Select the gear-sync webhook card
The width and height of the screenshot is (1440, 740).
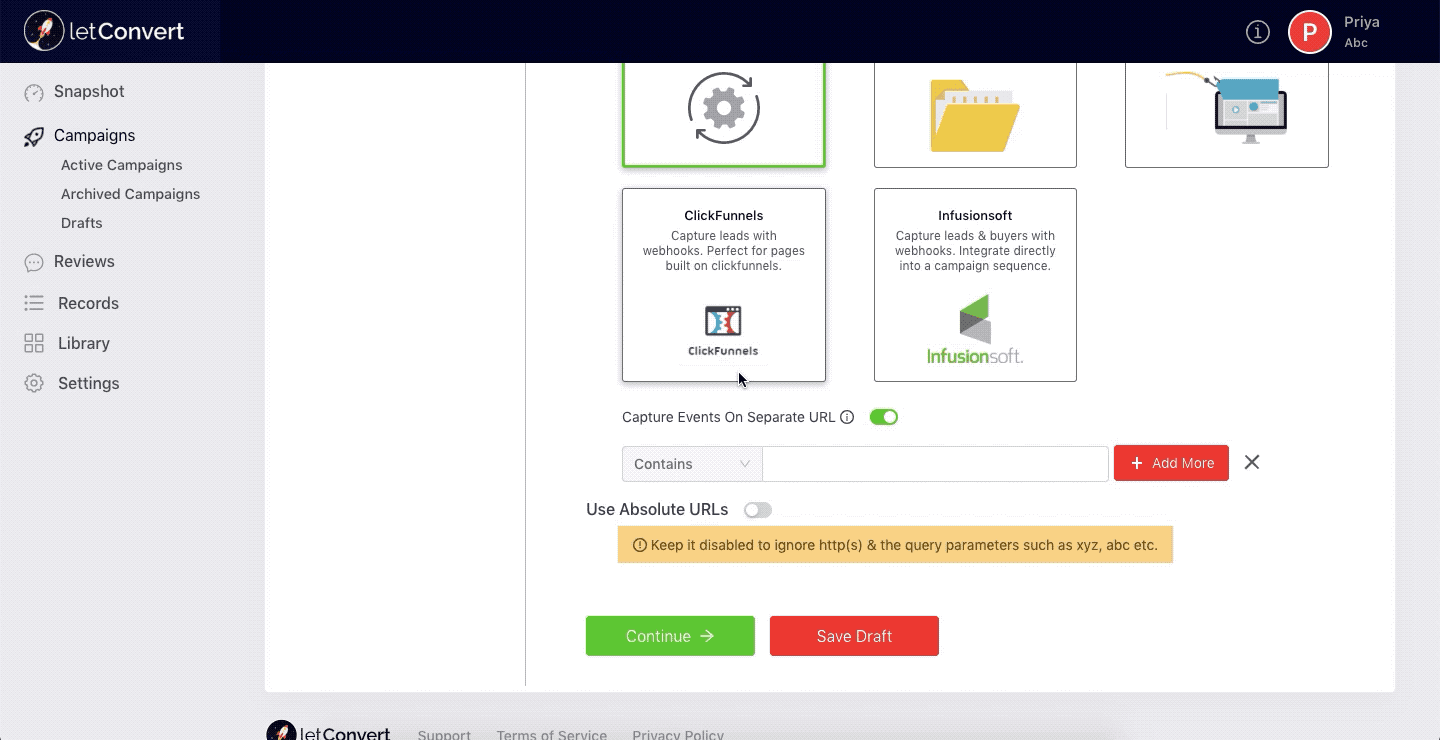(724, 114)
